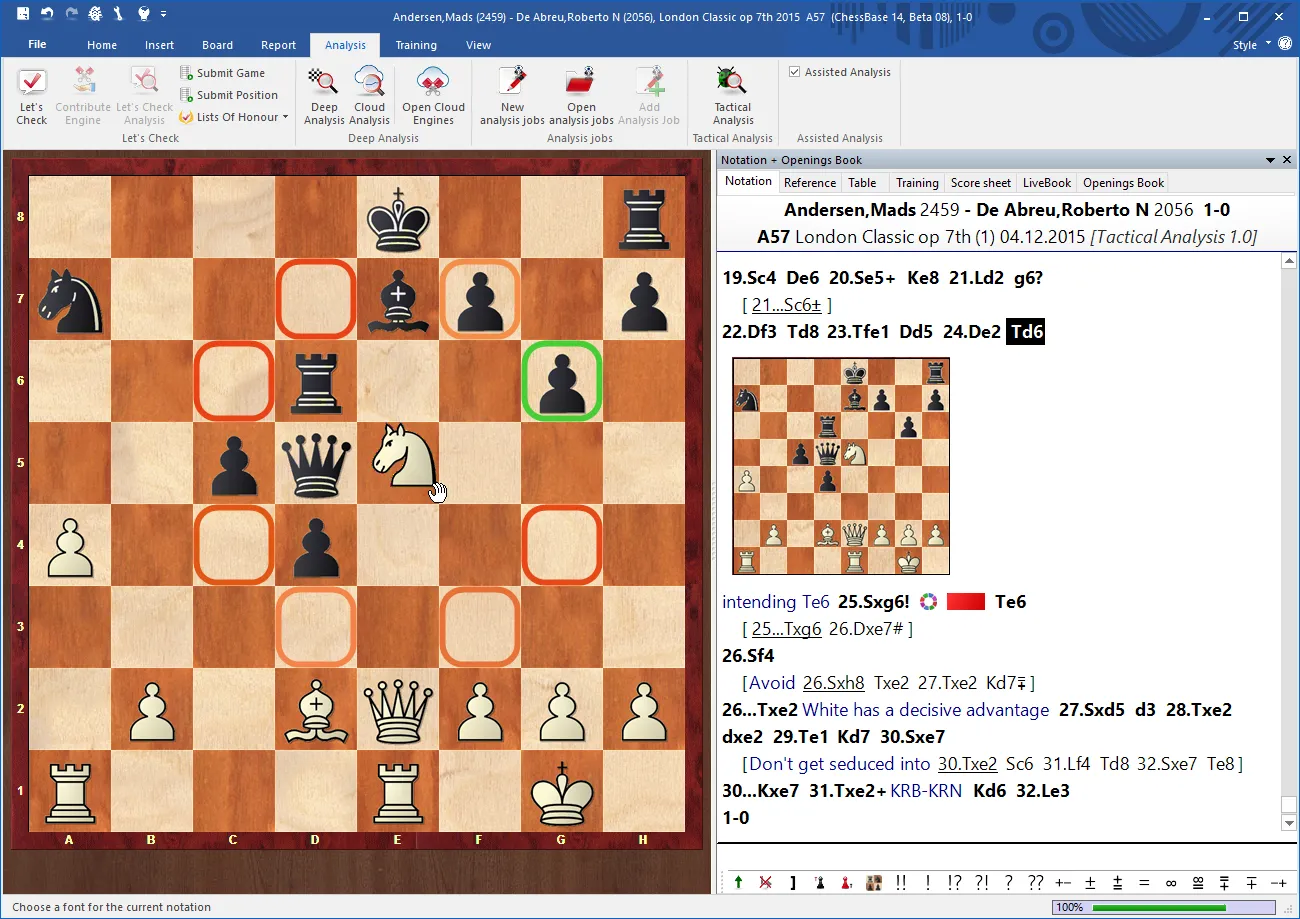Screen dimensions: 1300x919
Task: Click the help question mark icon
Action: pos(1285,43)
